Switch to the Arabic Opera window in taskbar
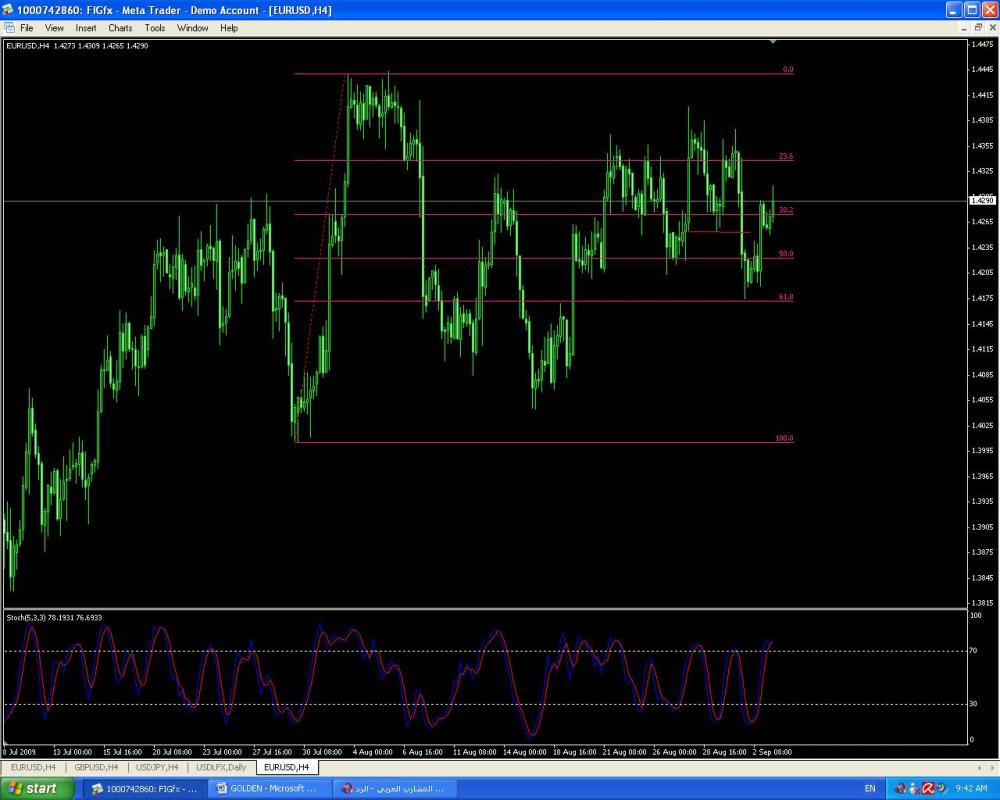This screenshot has width=1000, height=800. click(x=395, y=789)
